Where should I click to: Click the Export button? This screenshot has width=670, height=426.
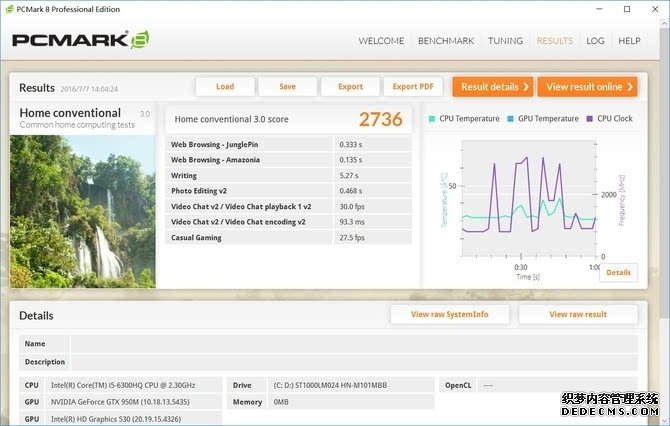350,87
